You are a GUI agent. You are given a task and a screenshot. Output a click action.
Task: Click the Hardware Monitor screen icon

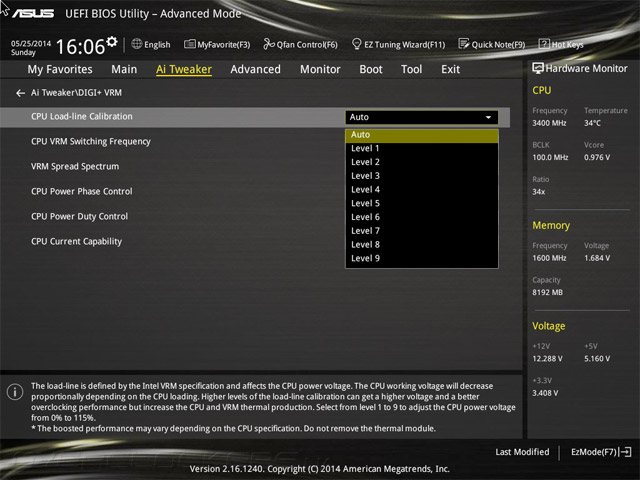[x=538, y=68]
